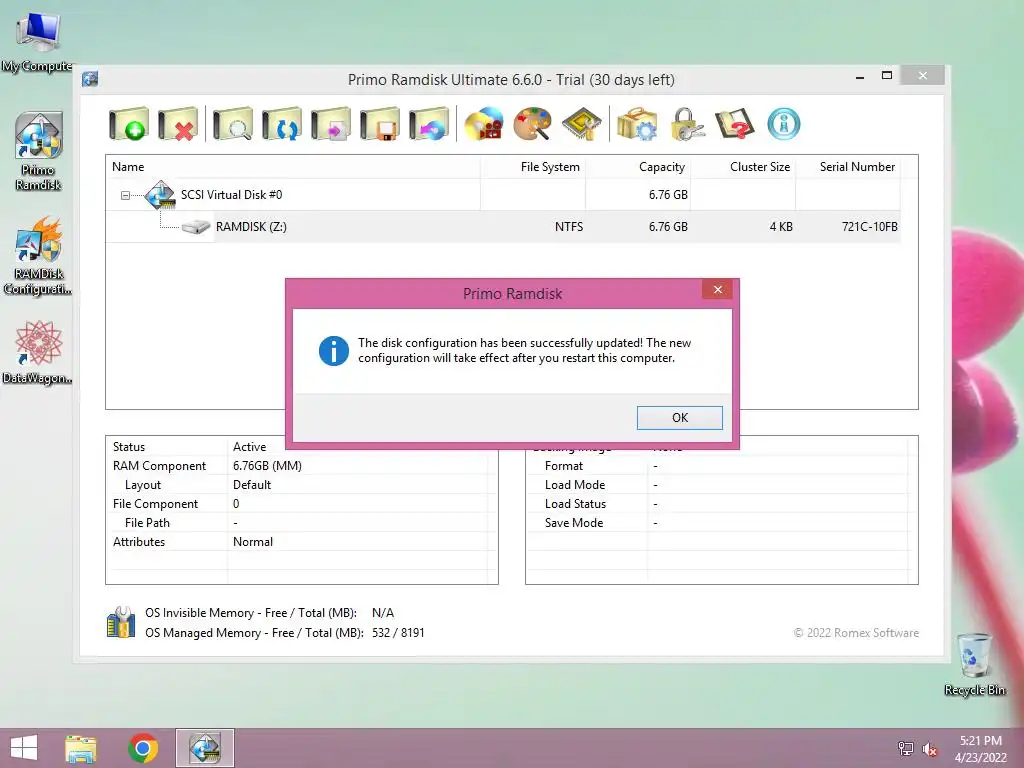This screenshot has height=768, width=1024.
Task: Click the network tray icon
Action: point(906,749)
